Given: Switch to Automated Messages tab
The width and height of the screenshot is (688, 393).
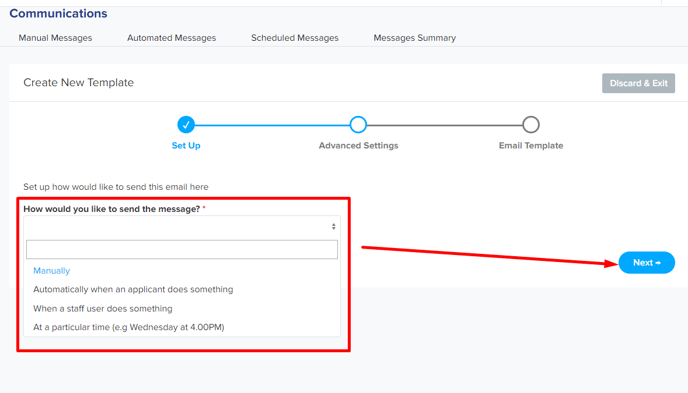Looking at the screenshot, I should (172, 38).
